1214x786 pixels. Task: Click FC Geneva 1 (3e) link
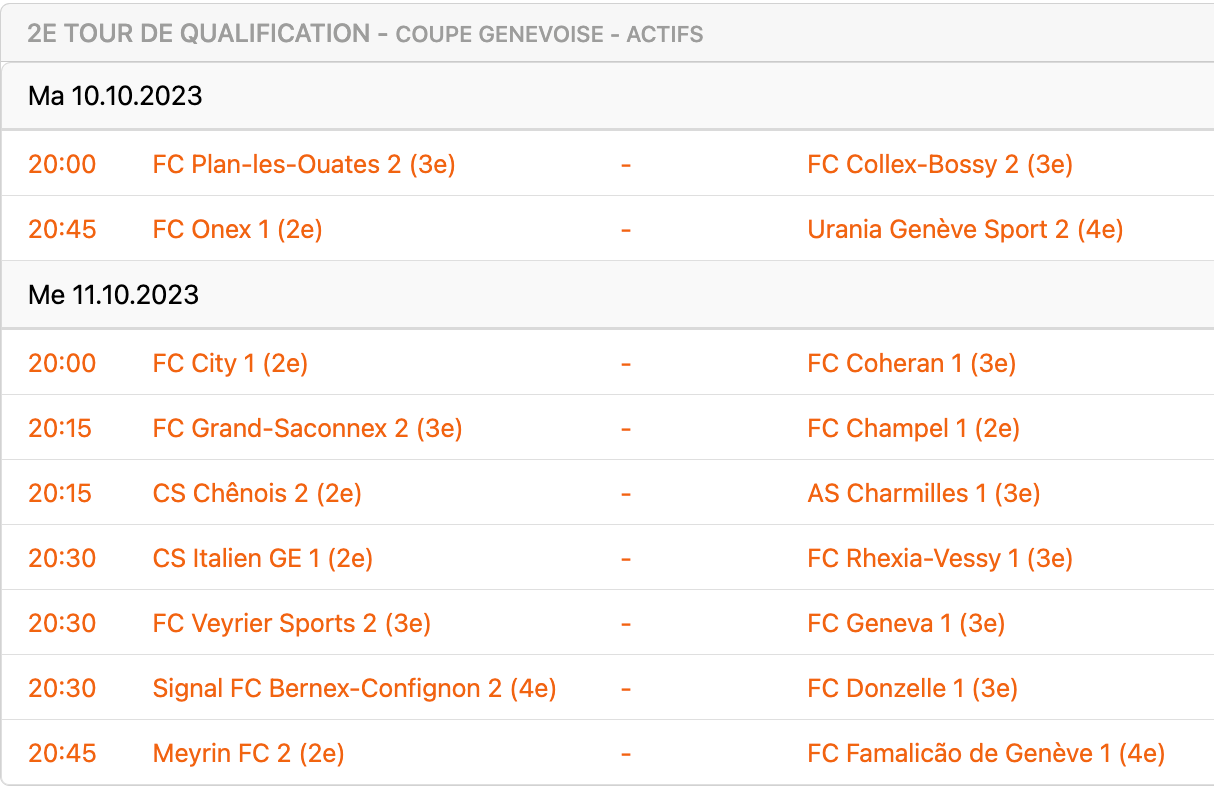(x=906, y=623)
